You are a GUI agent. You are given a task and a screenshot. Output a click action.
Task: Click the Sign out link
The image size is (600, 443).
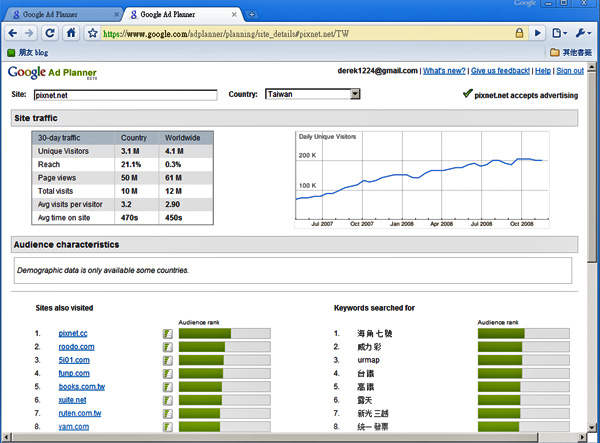coord(570,71)
